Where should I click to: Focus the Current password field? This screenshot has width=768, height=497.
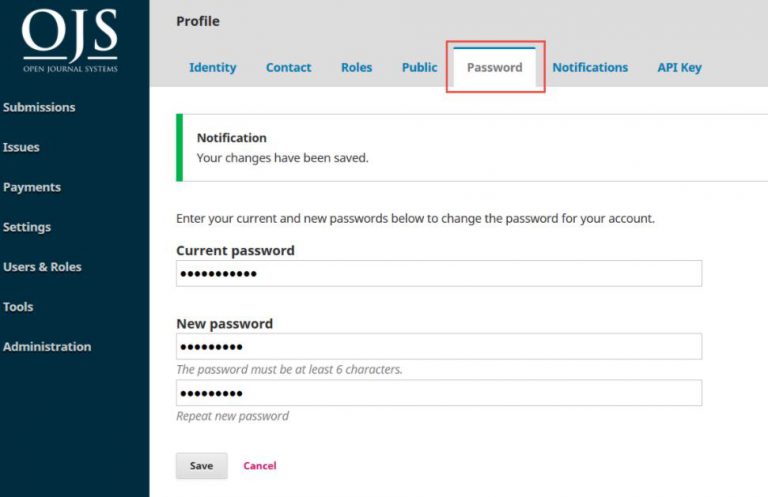[438, 273]
